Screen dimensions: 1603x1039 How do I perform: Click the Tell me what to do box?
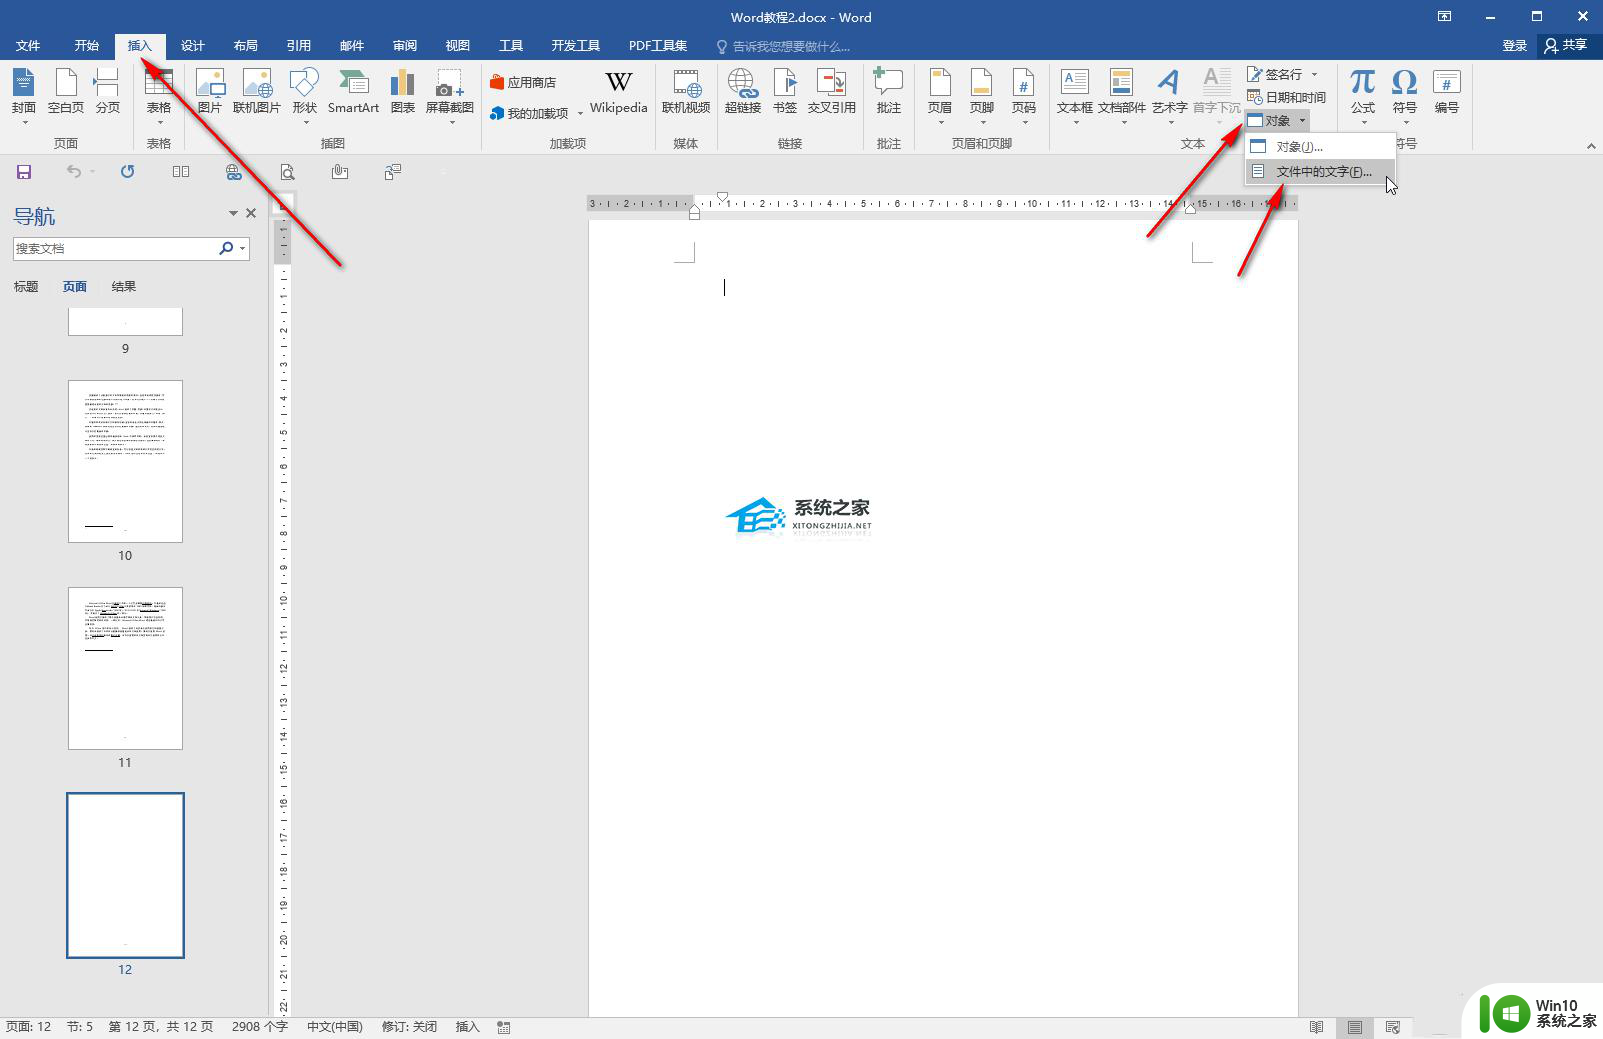tap(783, 46)
